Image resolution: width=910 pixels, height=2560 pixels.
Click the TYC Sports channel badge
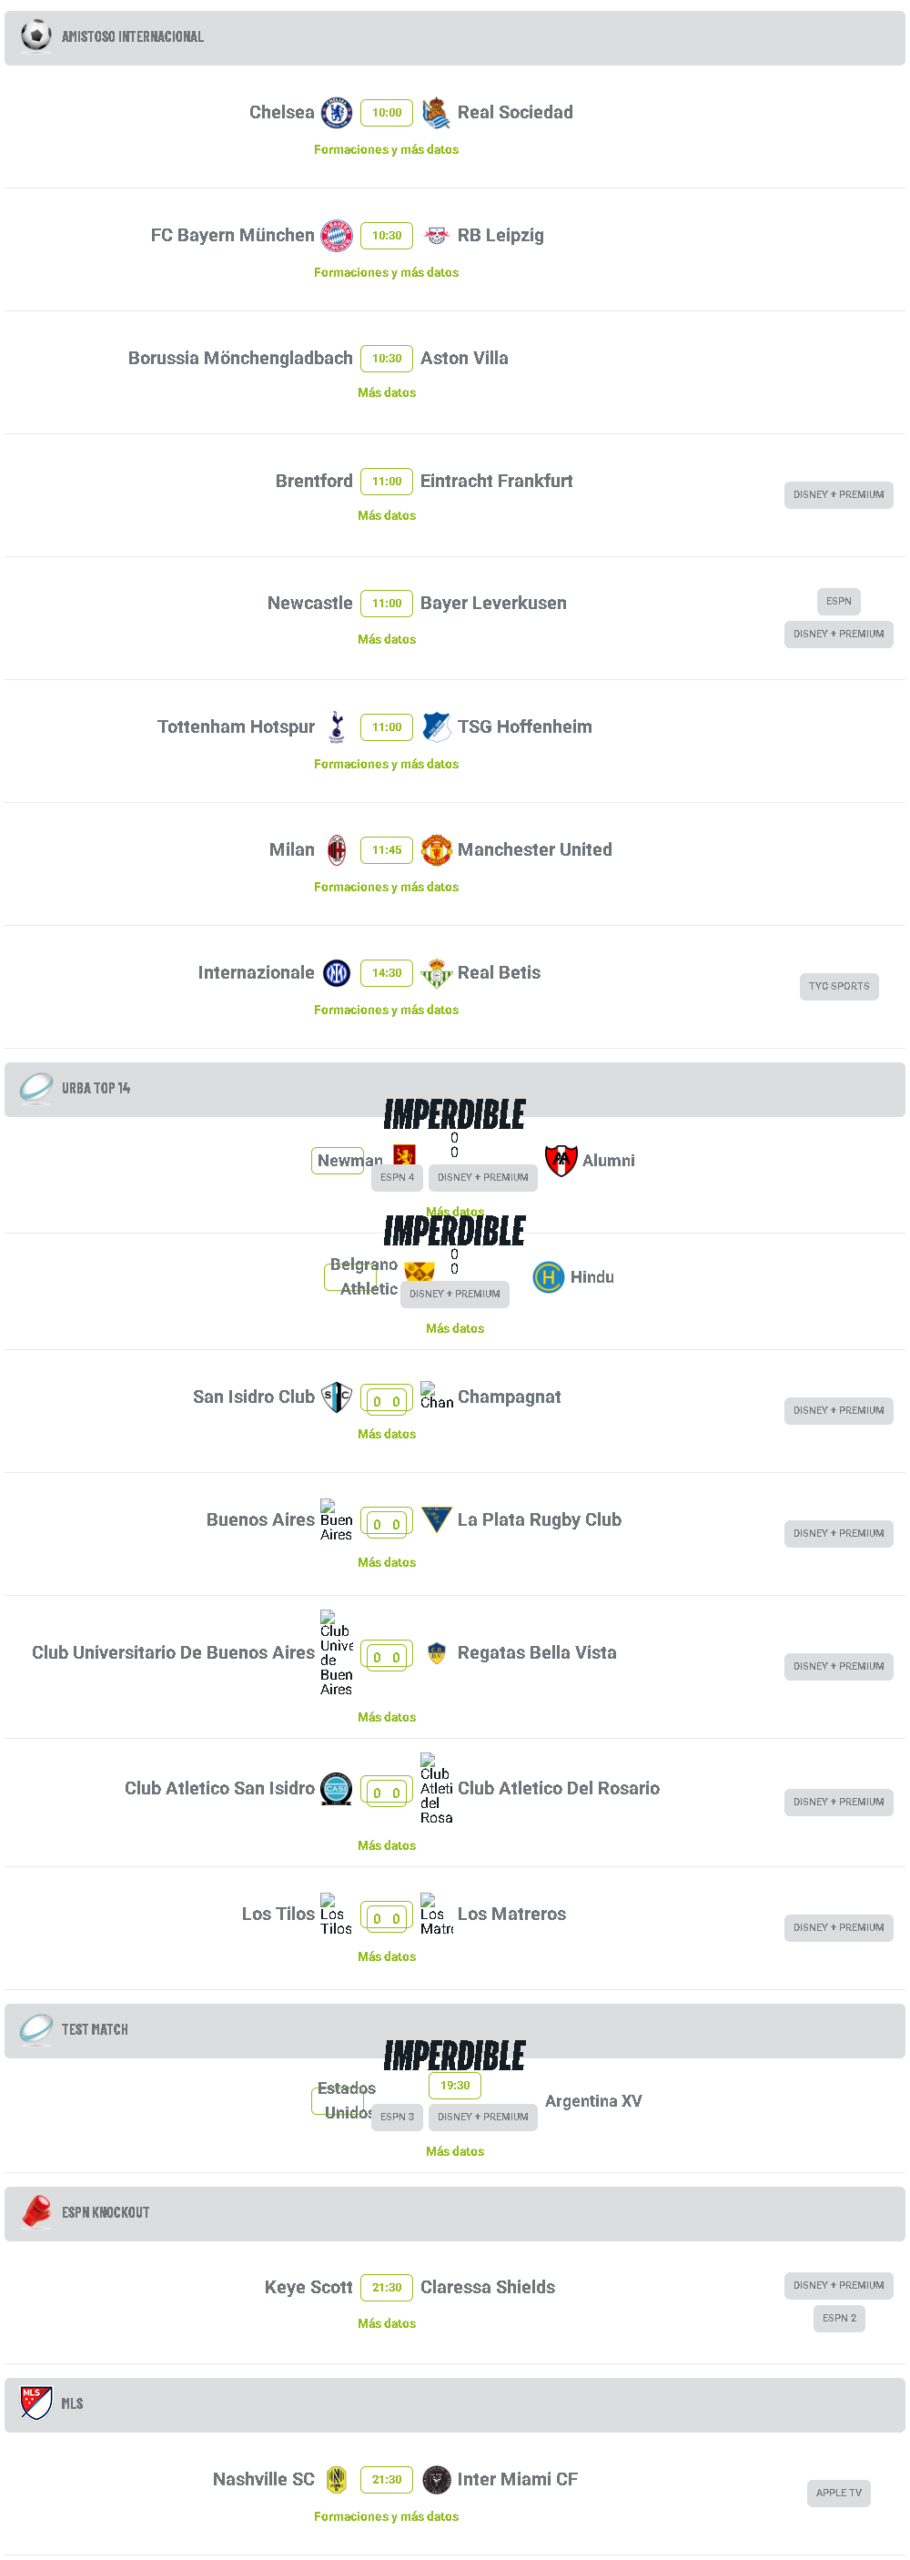(x=839, y=986)
